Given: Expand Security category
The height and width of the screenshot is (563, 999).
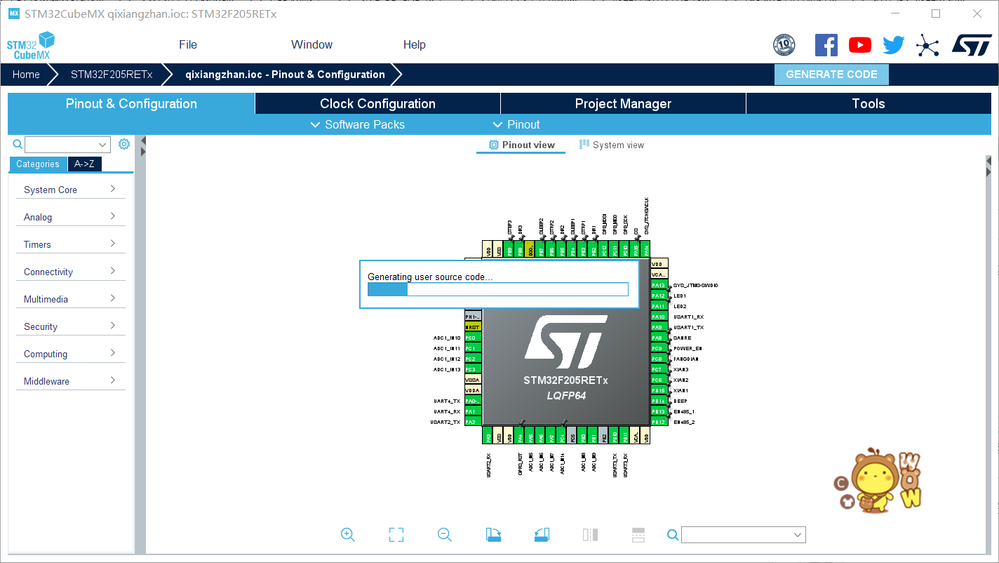Looking at the screenshot, I should 70,326.
